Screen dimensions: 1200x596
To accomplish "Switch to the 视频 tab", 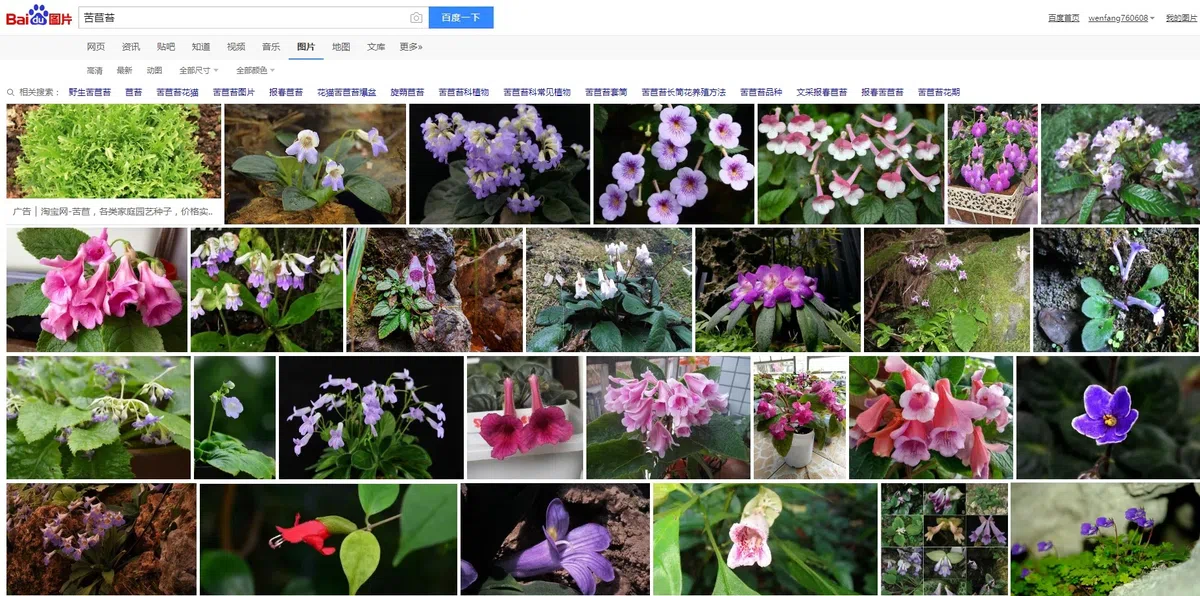I will 236,47.
